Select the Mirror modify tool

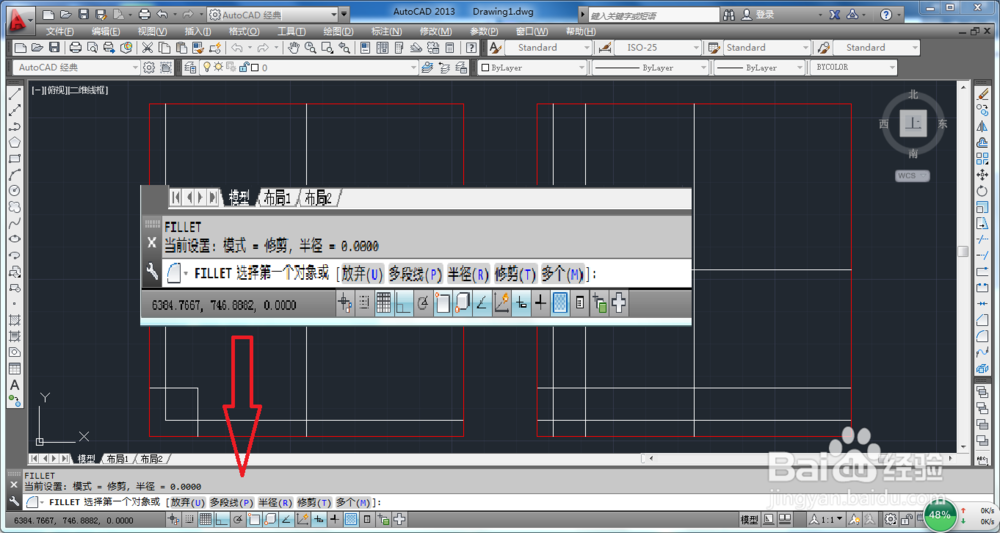982,127
